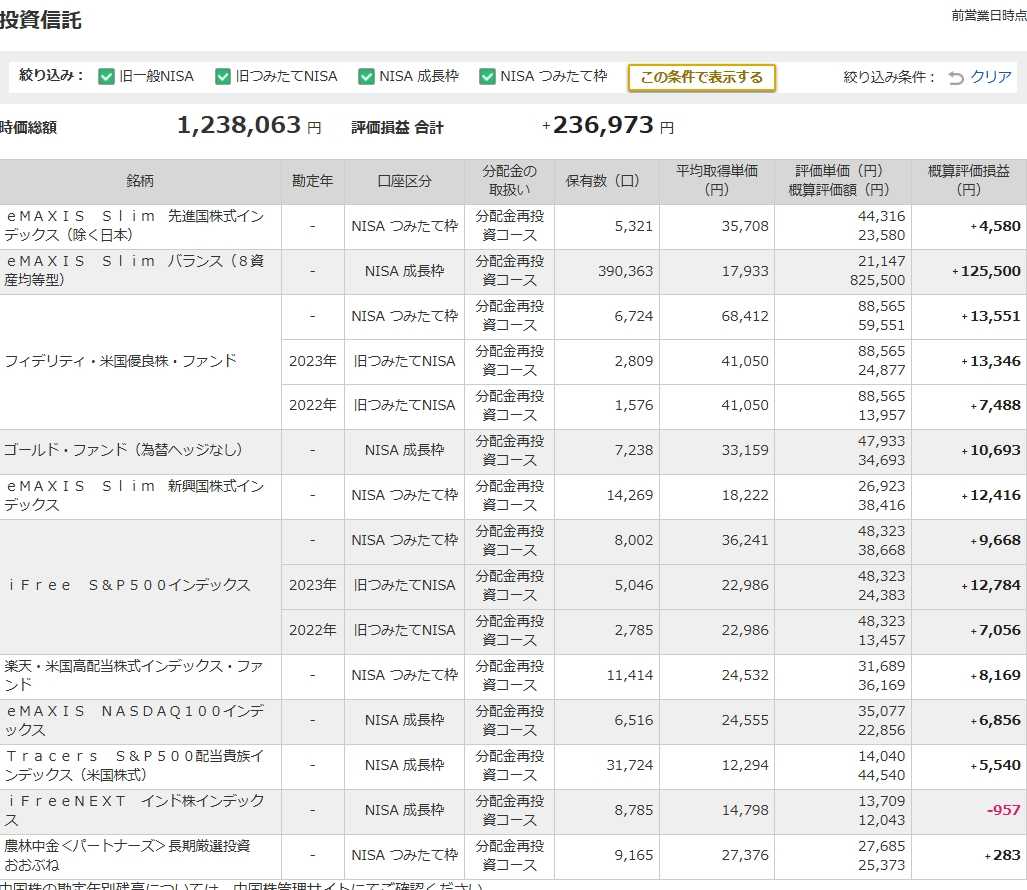Open Tracers S&P500配当貴族インデックス fund
Image resolution: width=1027 pixels, height=890 pixels.
point(134,766)
